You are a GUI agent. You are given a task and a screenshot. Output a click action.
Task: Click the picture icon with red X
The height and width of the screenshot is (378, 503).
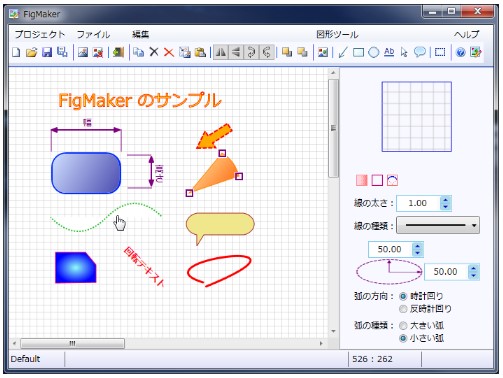click(x=98, y=52)
